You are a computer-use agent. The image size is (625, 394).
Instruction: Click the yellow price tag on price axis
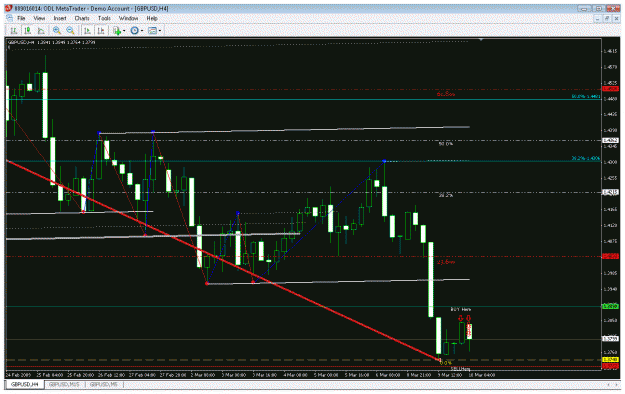pos(610,360)
